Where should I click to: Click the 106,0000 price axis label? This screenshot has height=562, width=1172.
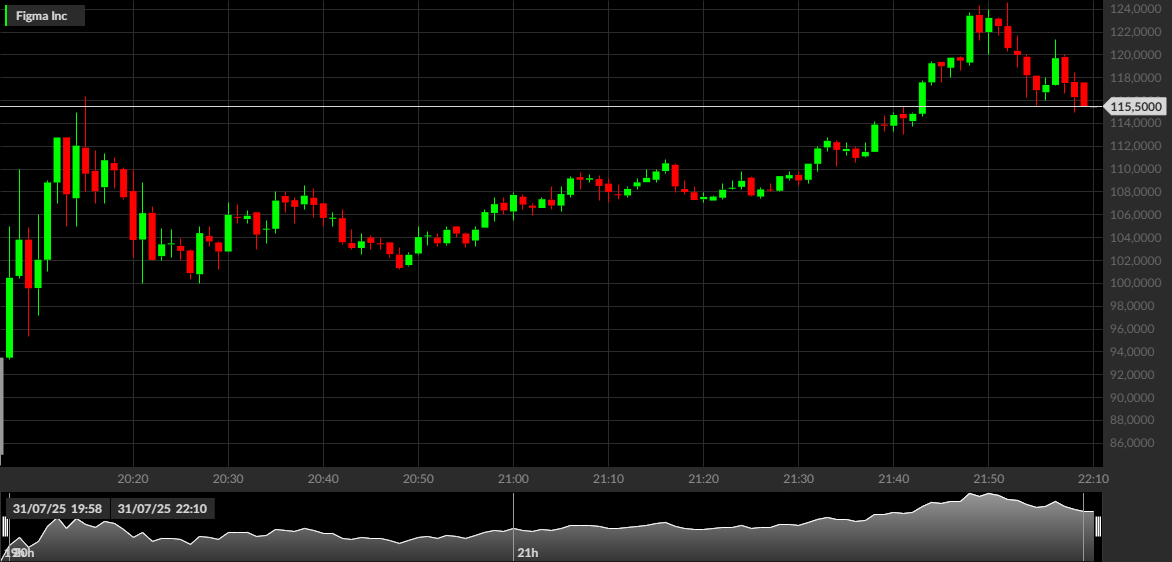click(x=1135, y=215)
